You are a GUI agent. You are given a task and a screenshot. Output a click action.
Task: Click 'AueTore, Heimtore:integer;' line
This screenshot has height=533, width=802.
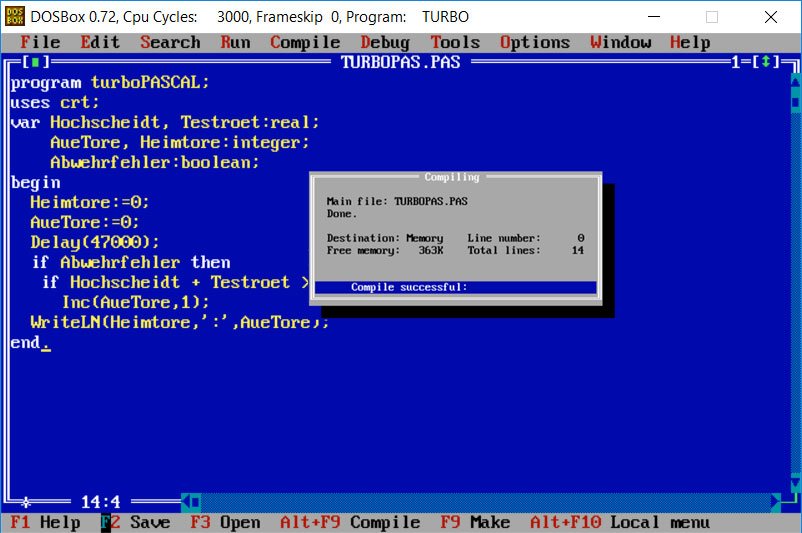[180, 142]
